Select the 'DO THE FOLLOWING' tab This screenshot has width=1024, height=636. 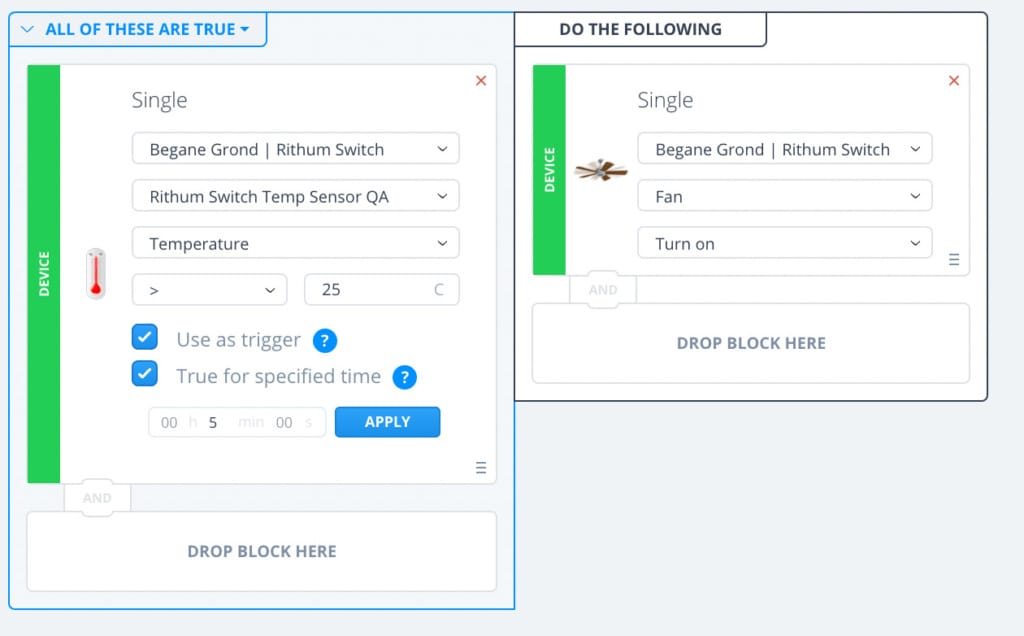click(640, 29)
